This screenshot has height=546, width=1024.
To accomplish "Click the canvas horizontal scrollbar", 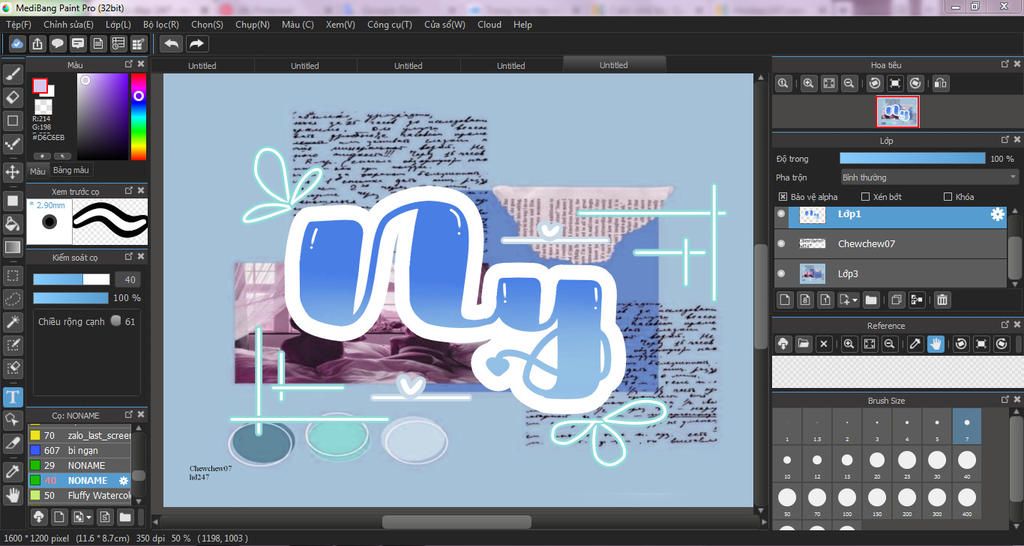I will [456, 522].
